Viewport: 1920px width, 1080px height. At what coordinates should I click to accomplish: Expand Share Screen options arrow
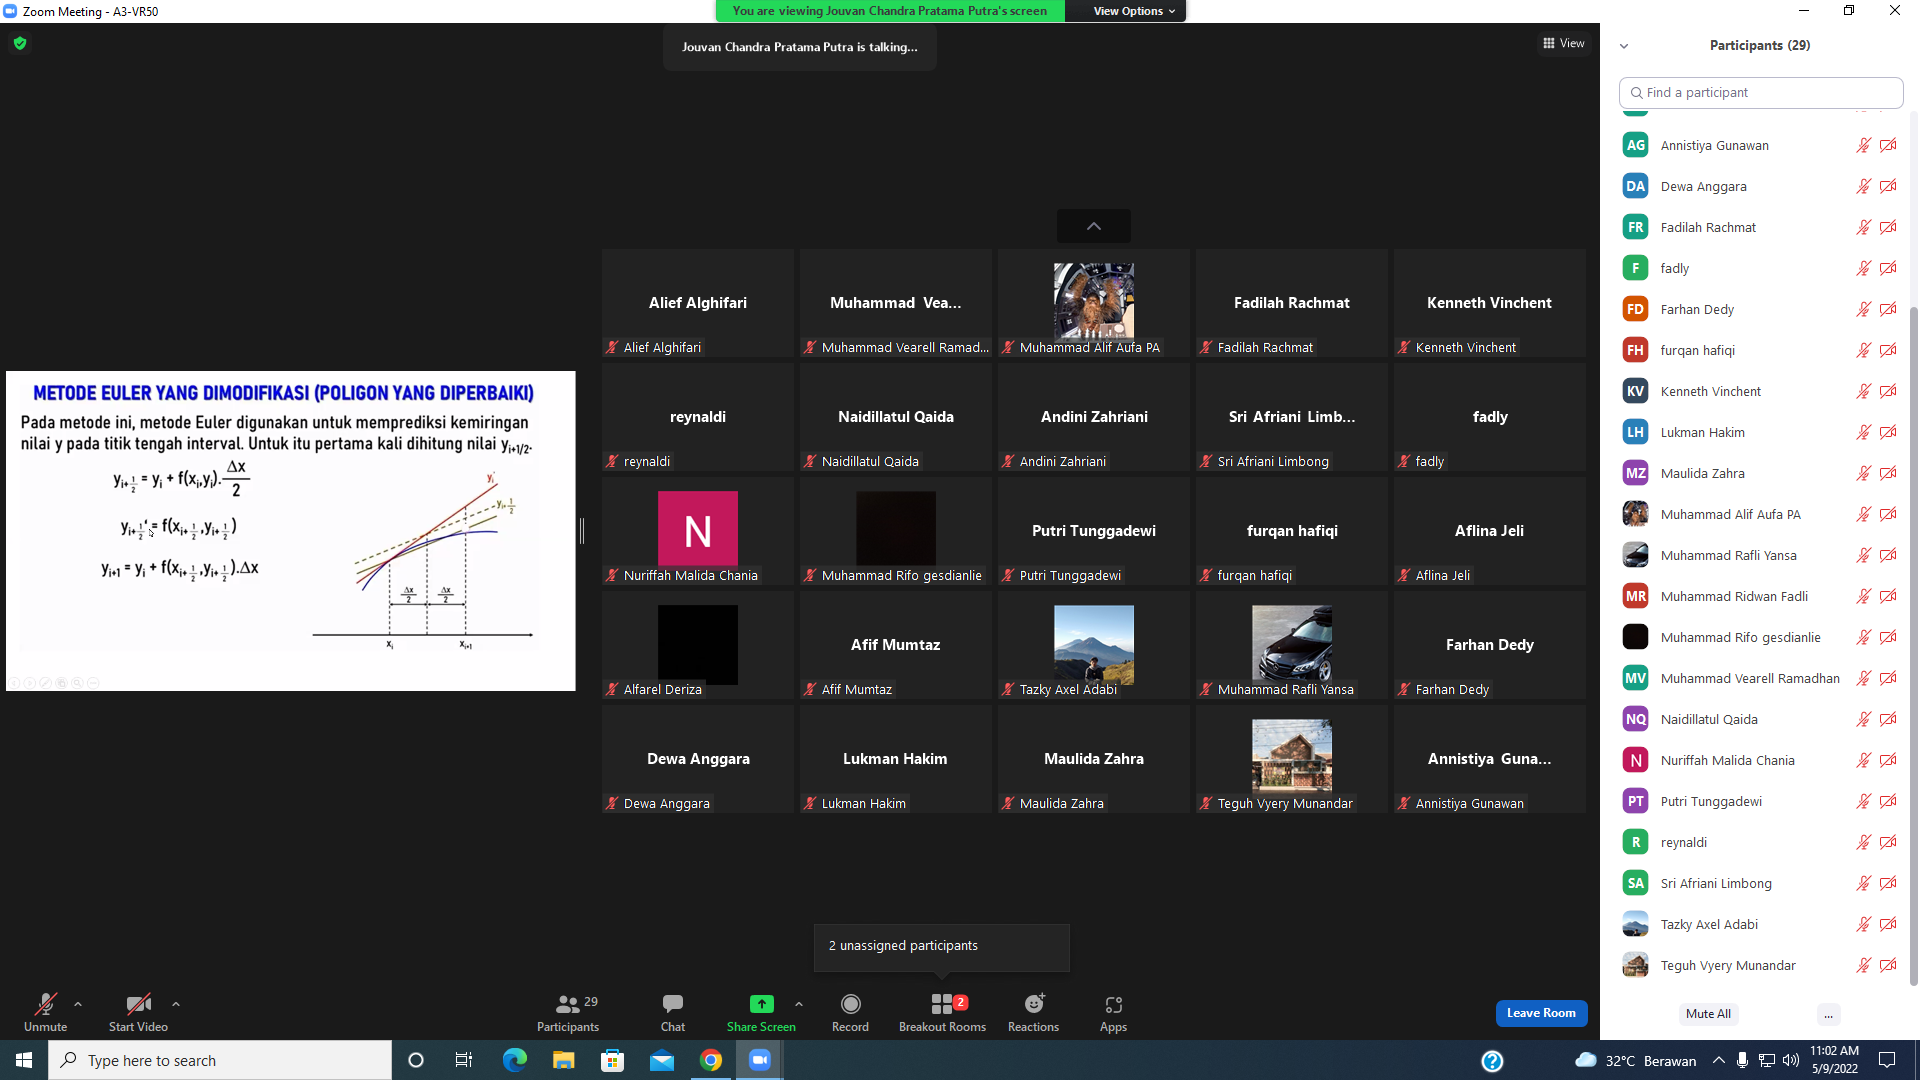[799, 1004]
